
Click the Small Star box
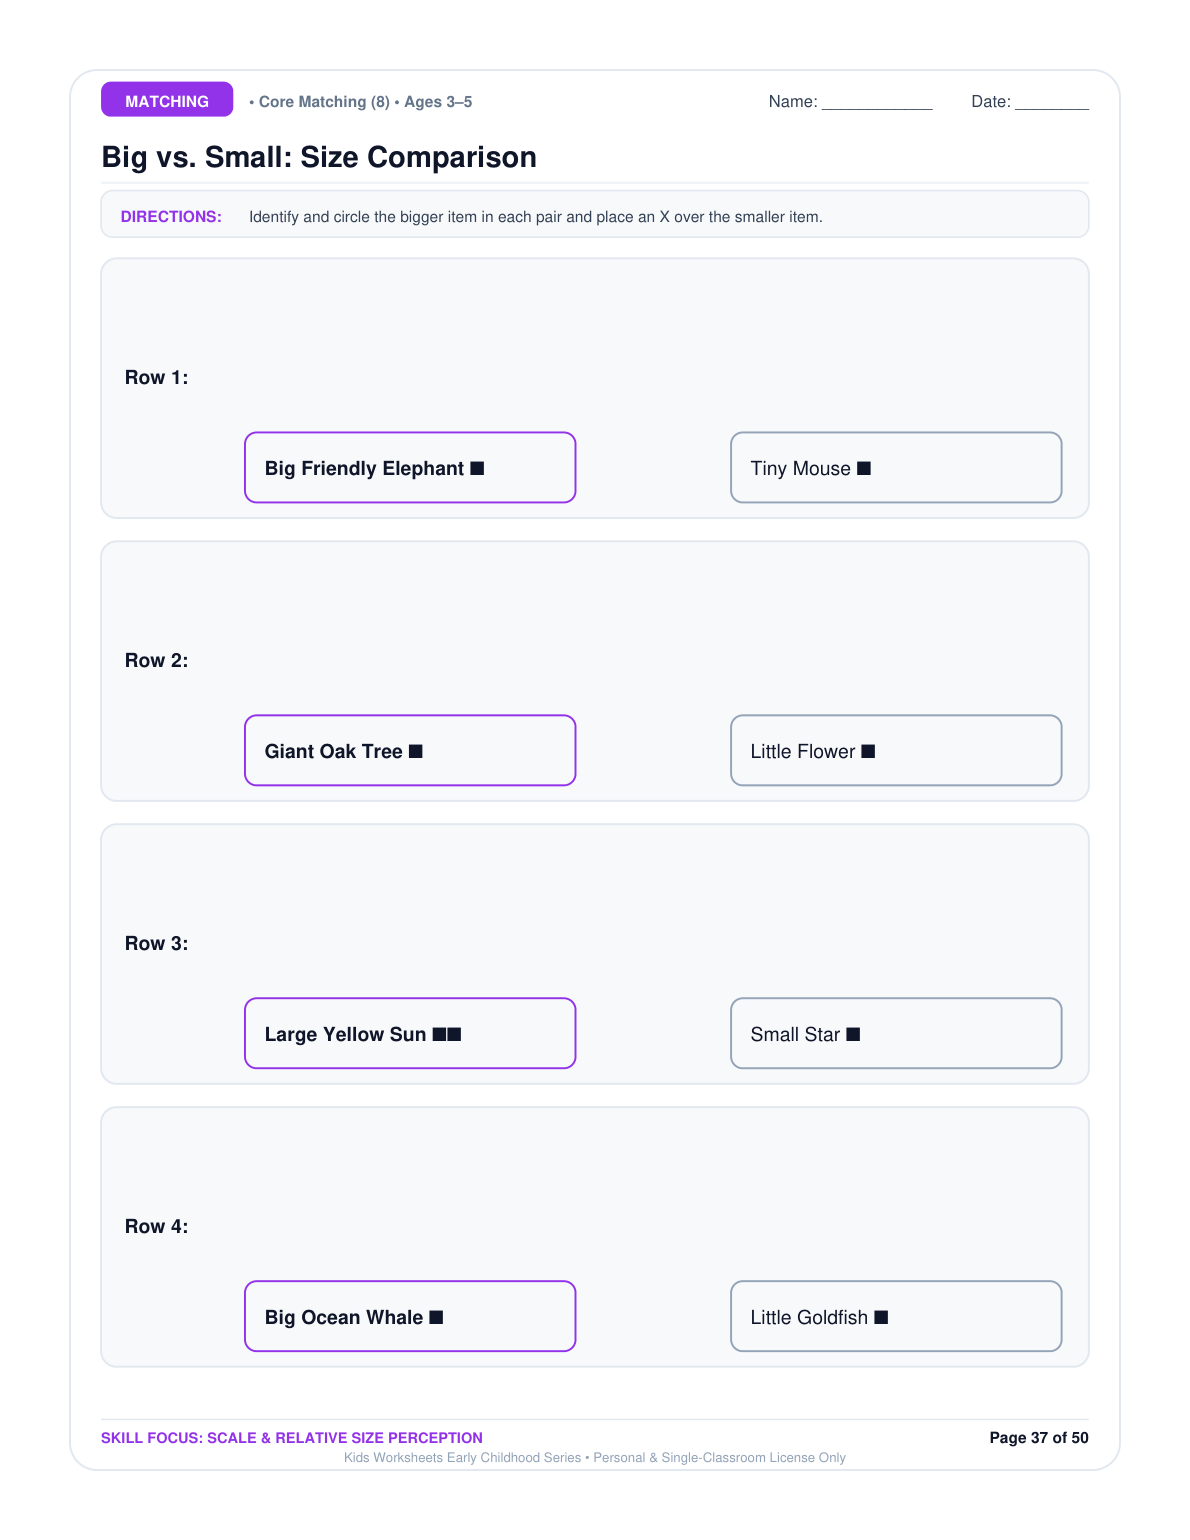click(x=896, y=1033)
